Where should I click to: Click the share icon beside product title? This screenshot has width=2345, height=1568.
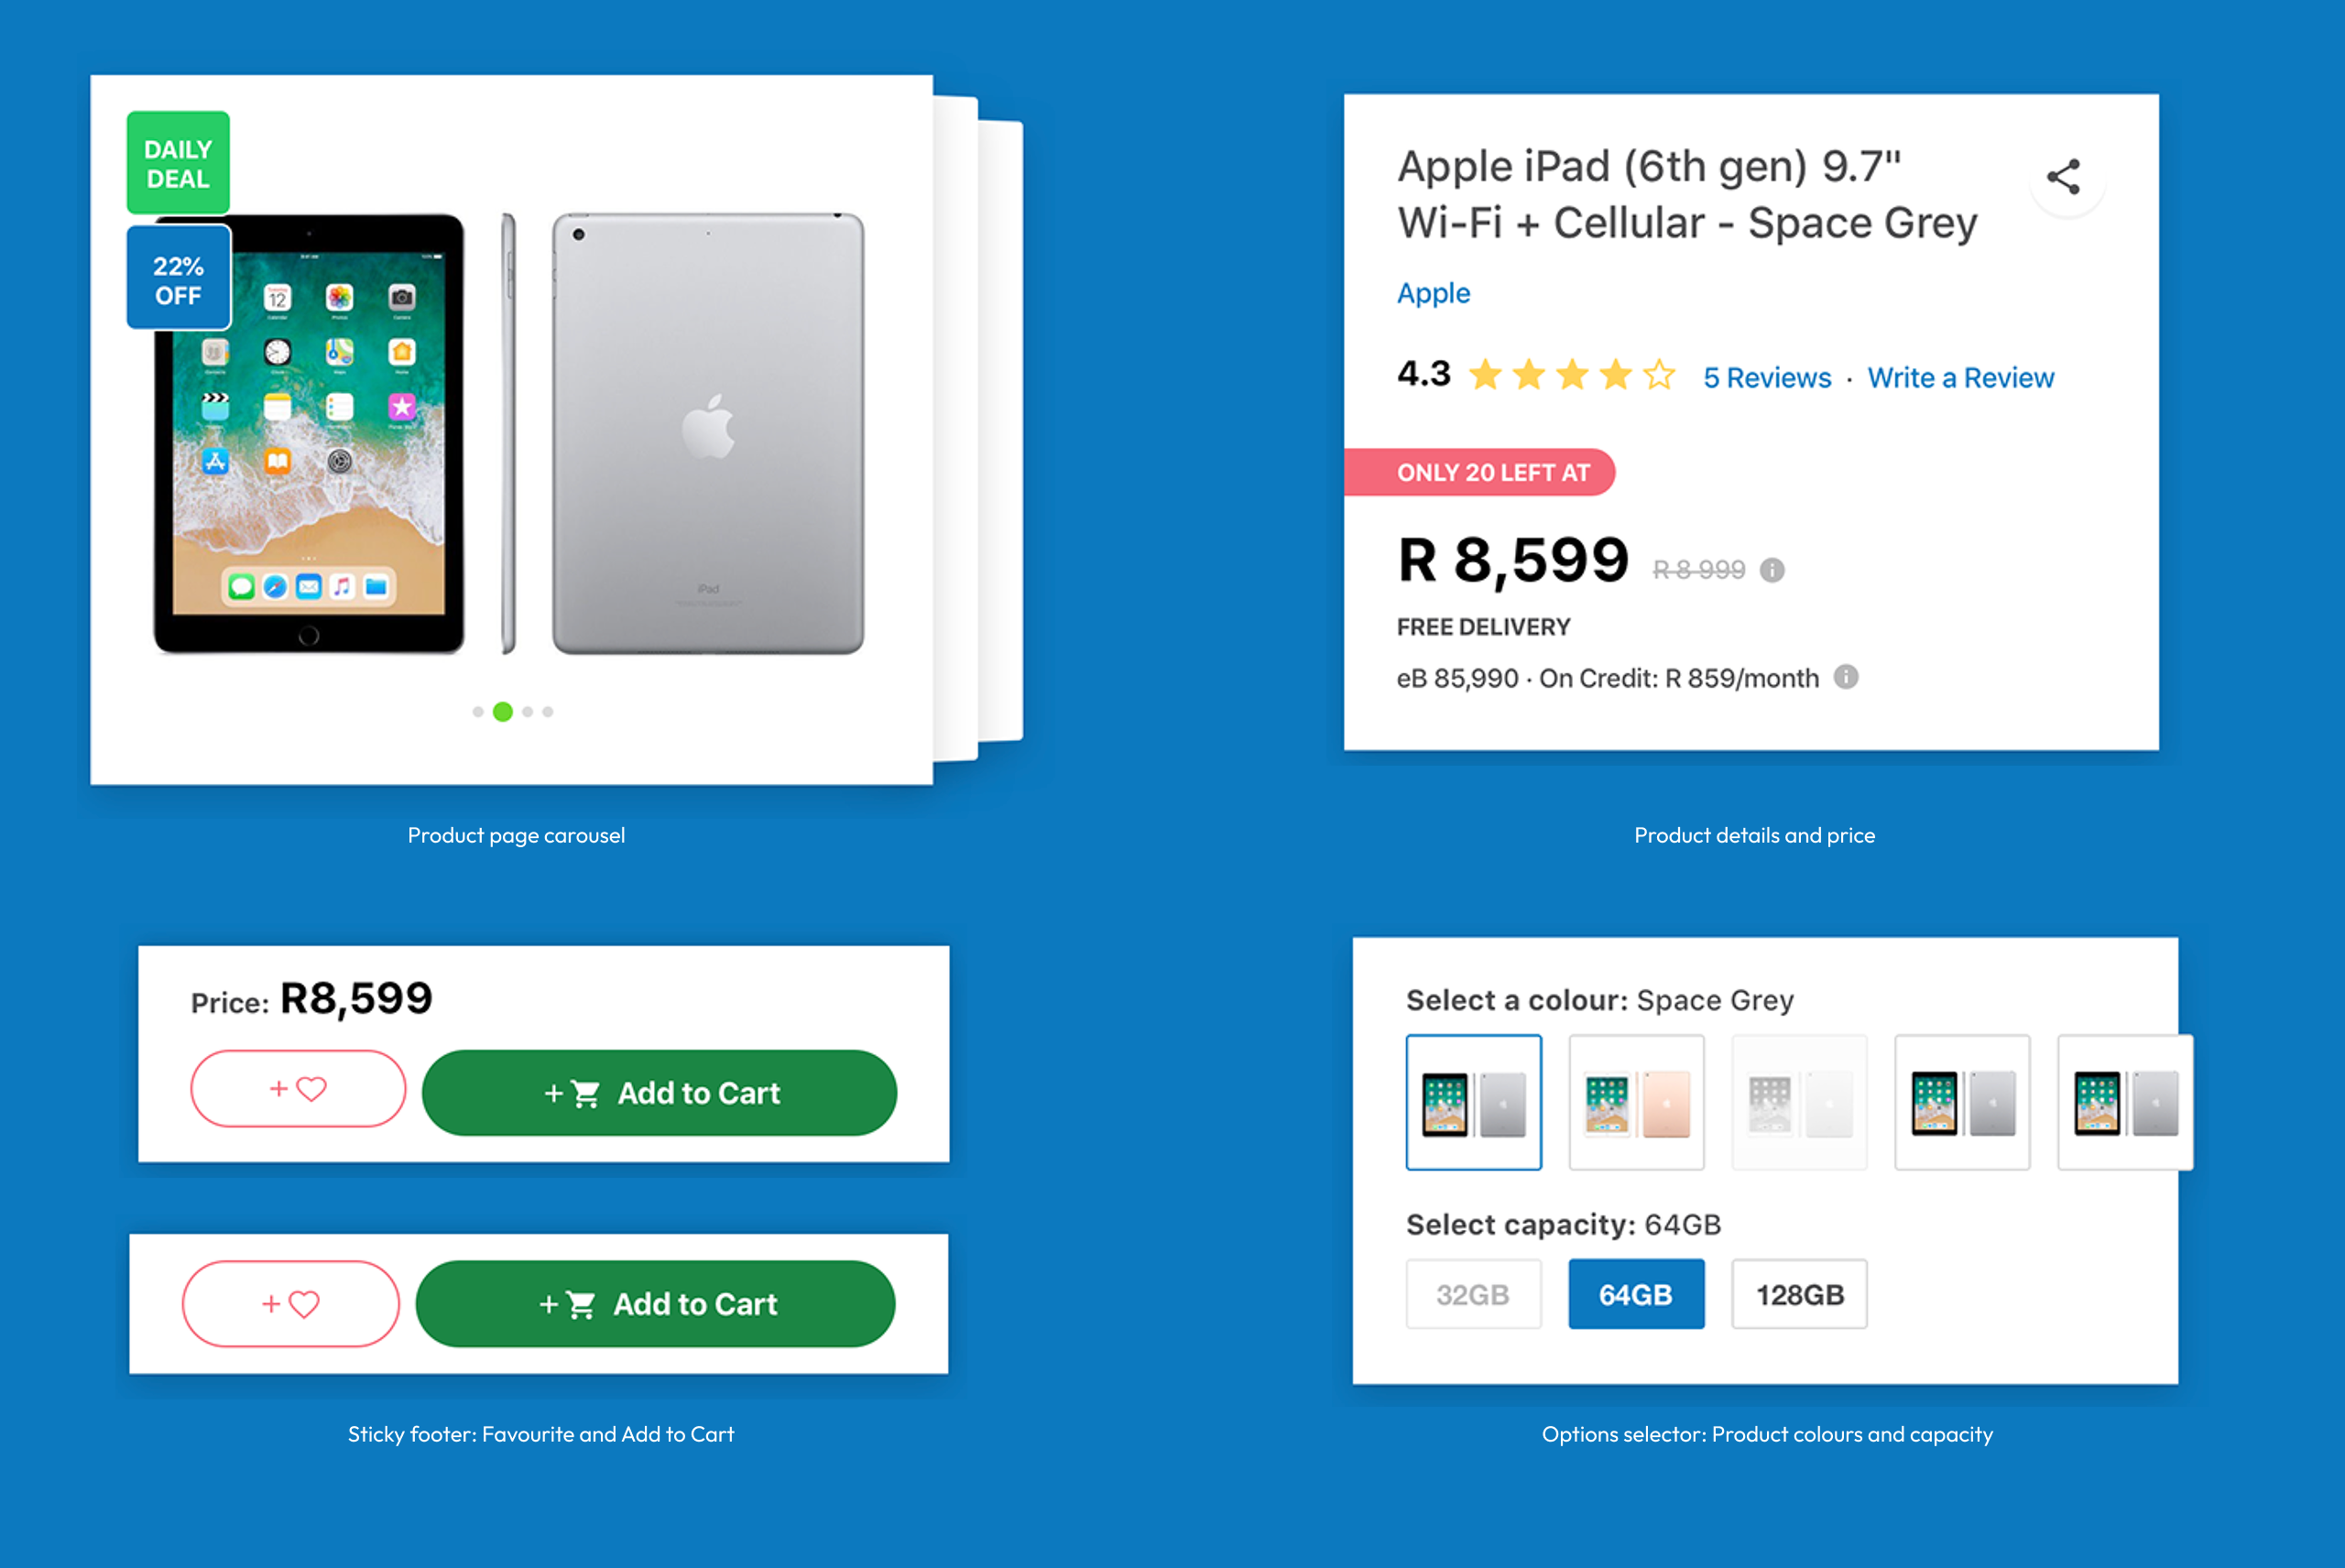[2063, 177]
